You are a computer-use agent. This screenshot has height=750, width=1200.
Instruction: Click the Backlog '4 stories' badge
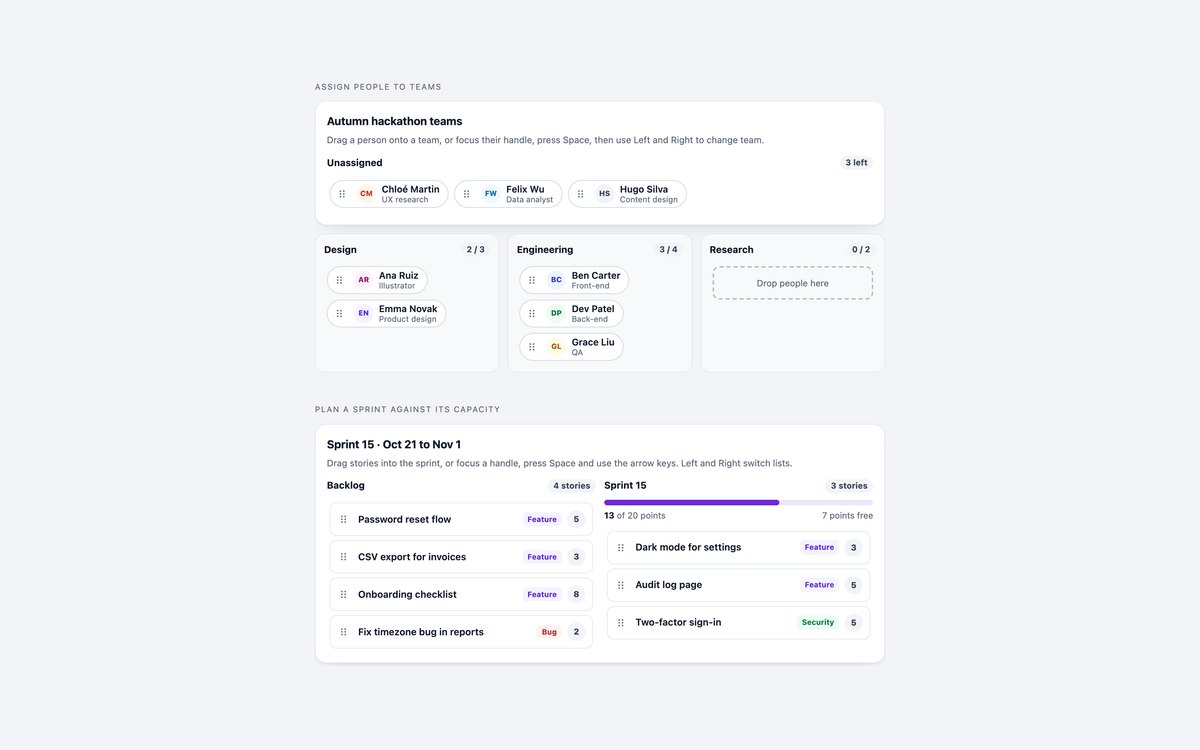(x=571, y=486)
